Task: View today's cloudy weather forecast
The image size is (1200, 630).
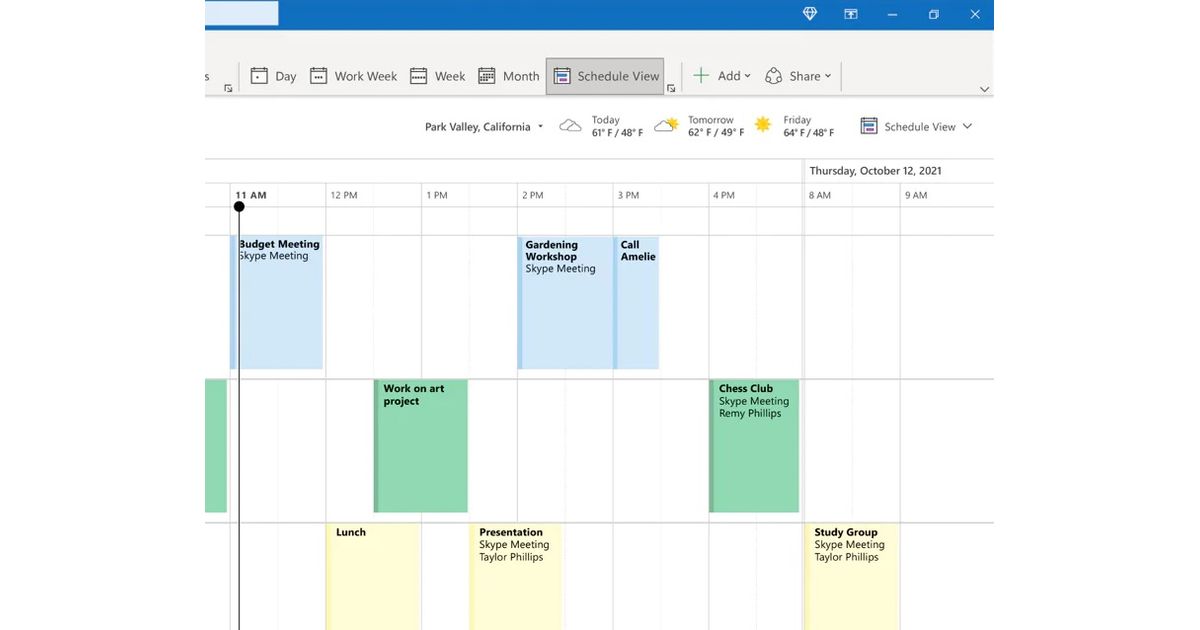Action: 601,126
